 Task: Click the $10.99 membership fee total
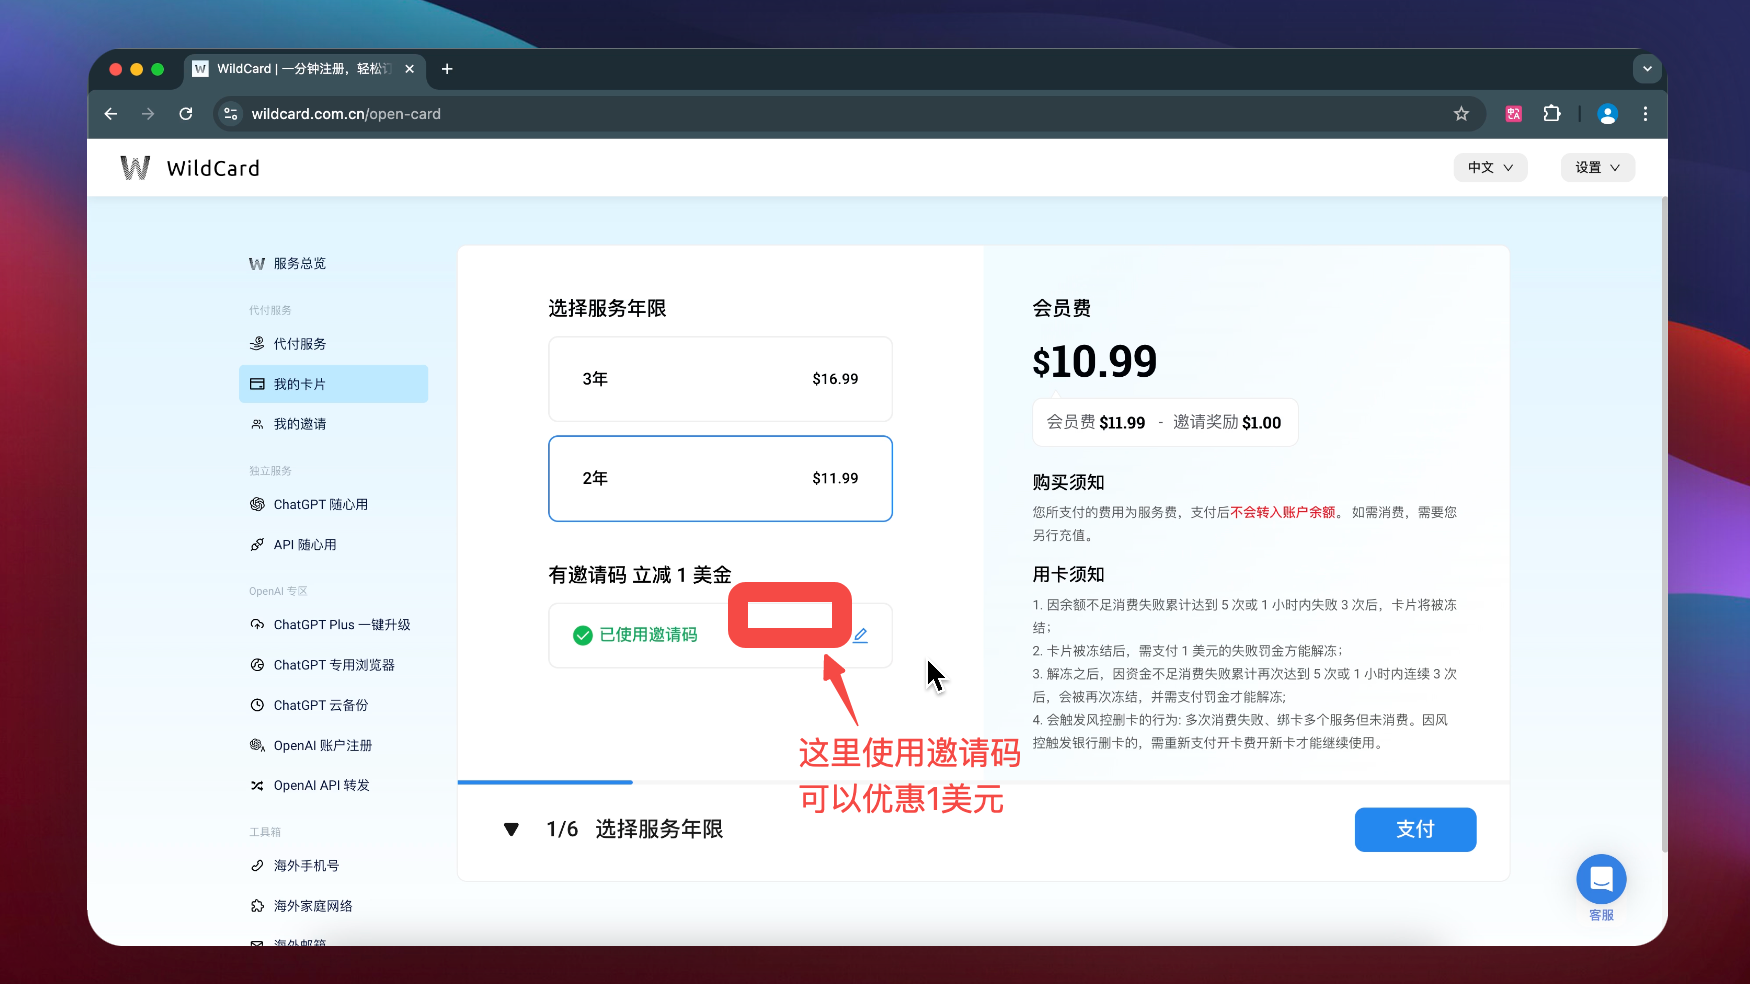click(x=1095, y=361)
